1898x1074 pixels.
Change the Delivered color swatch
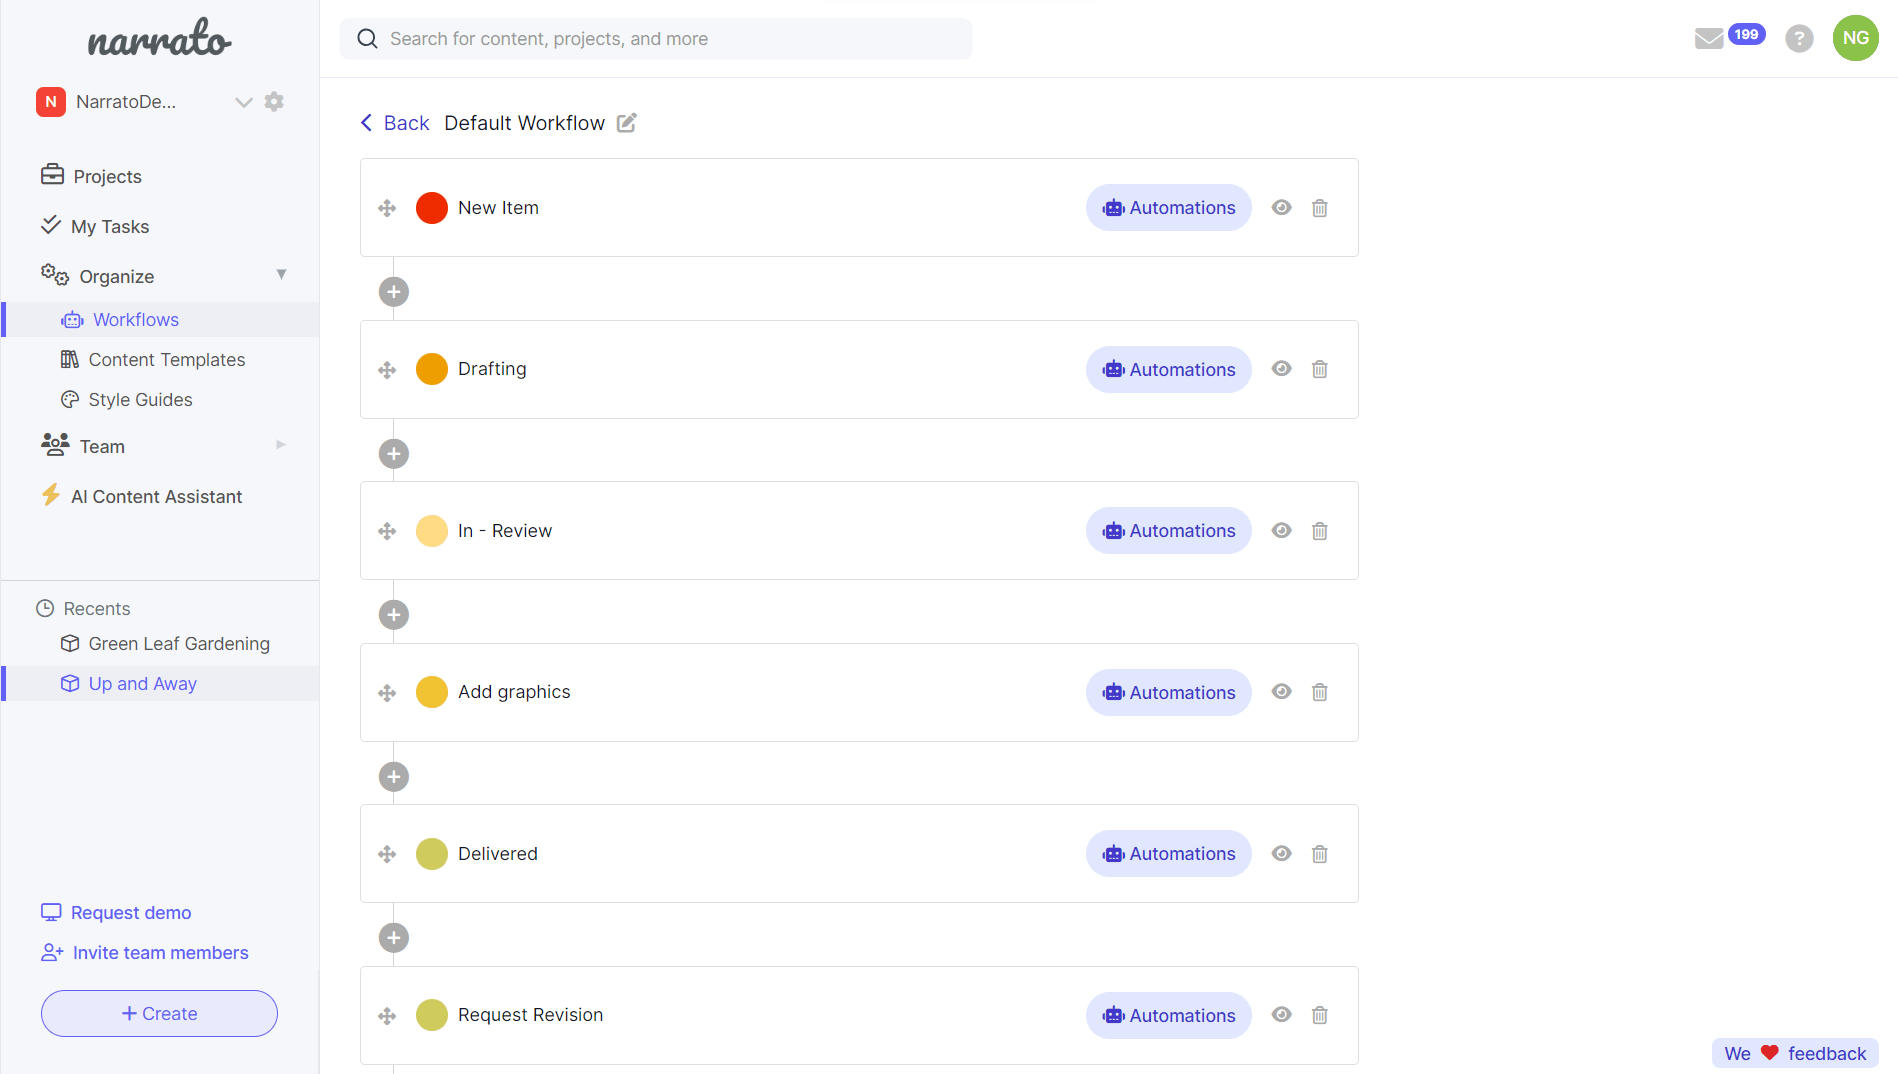click(432, 854)
